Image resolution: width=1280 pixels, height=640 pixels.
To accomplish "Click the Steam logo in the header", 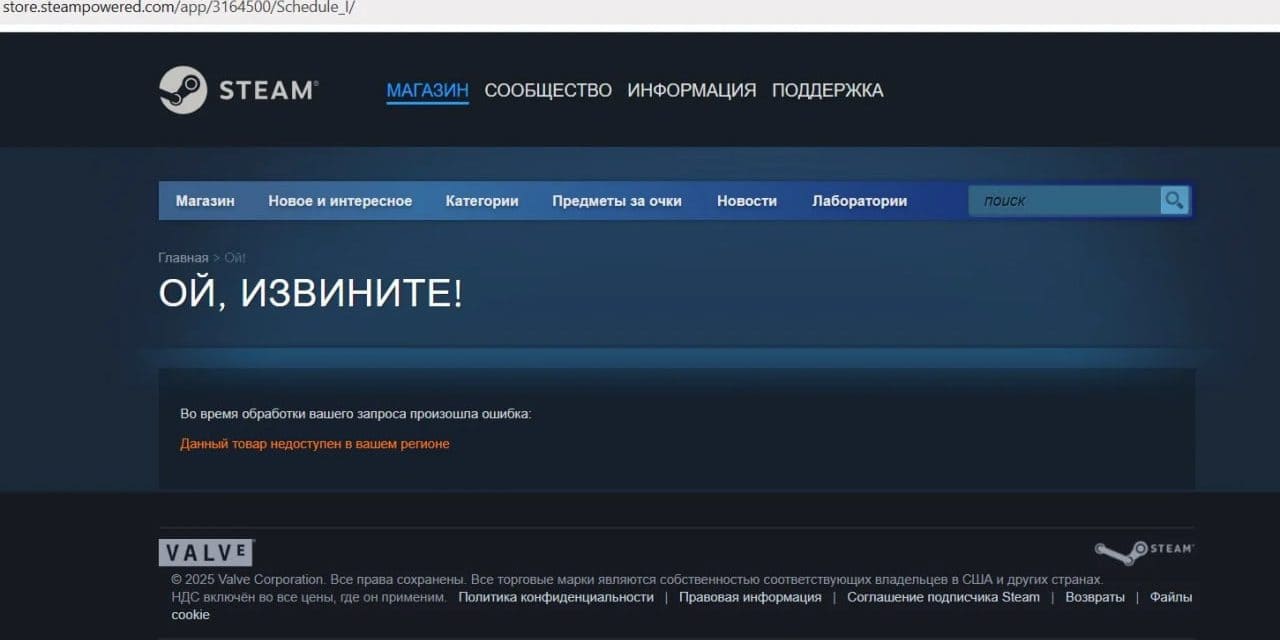I will 238,90.
